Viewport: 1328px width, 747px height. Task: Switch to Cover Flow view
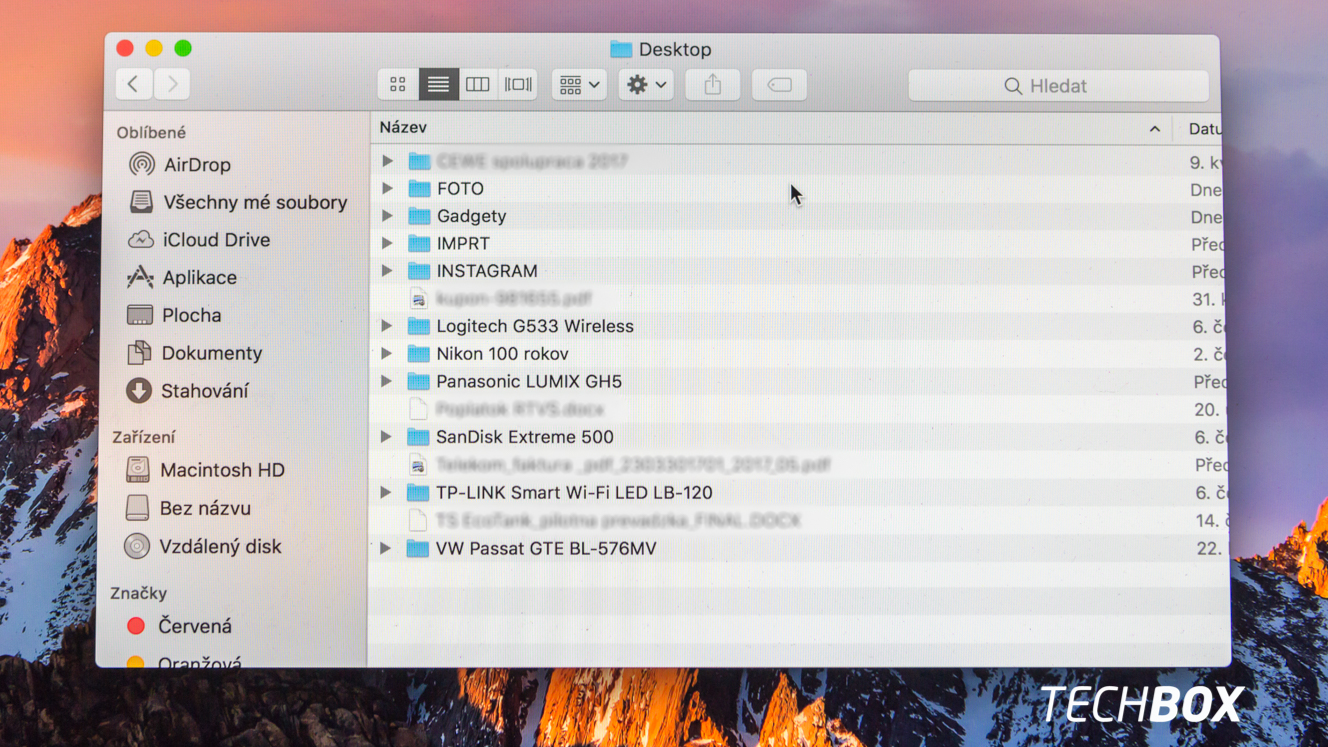click(518, 85)
